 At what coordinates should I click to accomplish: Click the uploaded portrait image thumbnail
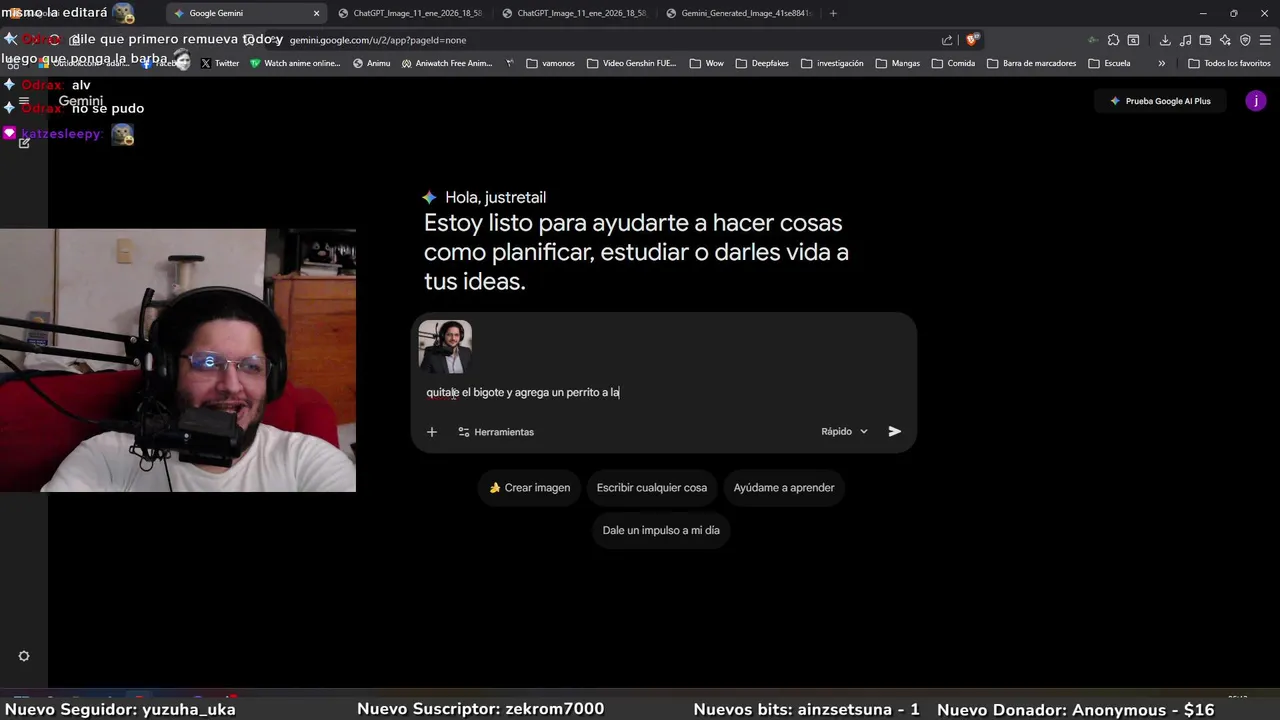click(x=445, y=346)
